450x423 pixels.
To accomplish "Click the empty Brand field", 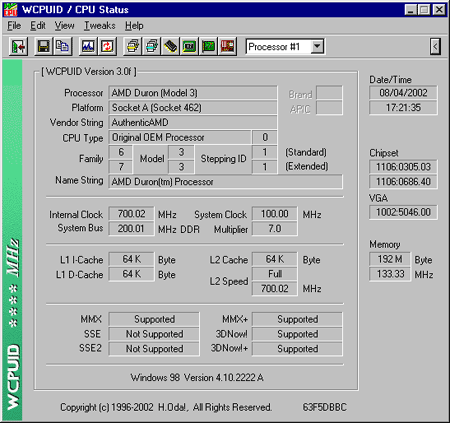I will [x=329, y=93].
